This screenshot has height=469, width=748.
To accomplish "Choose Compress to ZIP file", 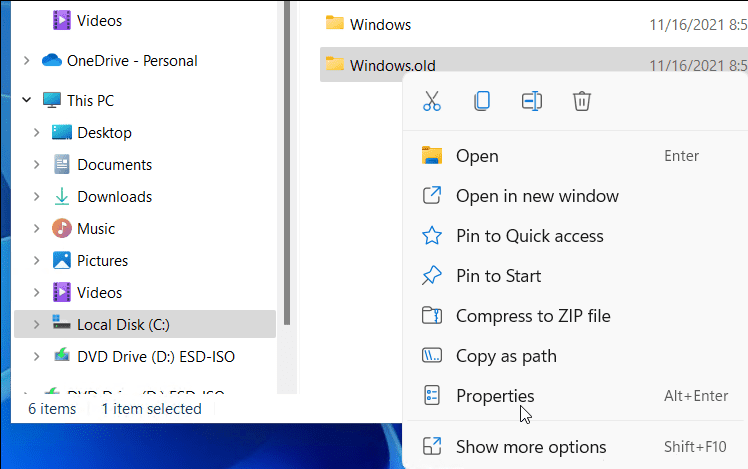I will point(532,316).
